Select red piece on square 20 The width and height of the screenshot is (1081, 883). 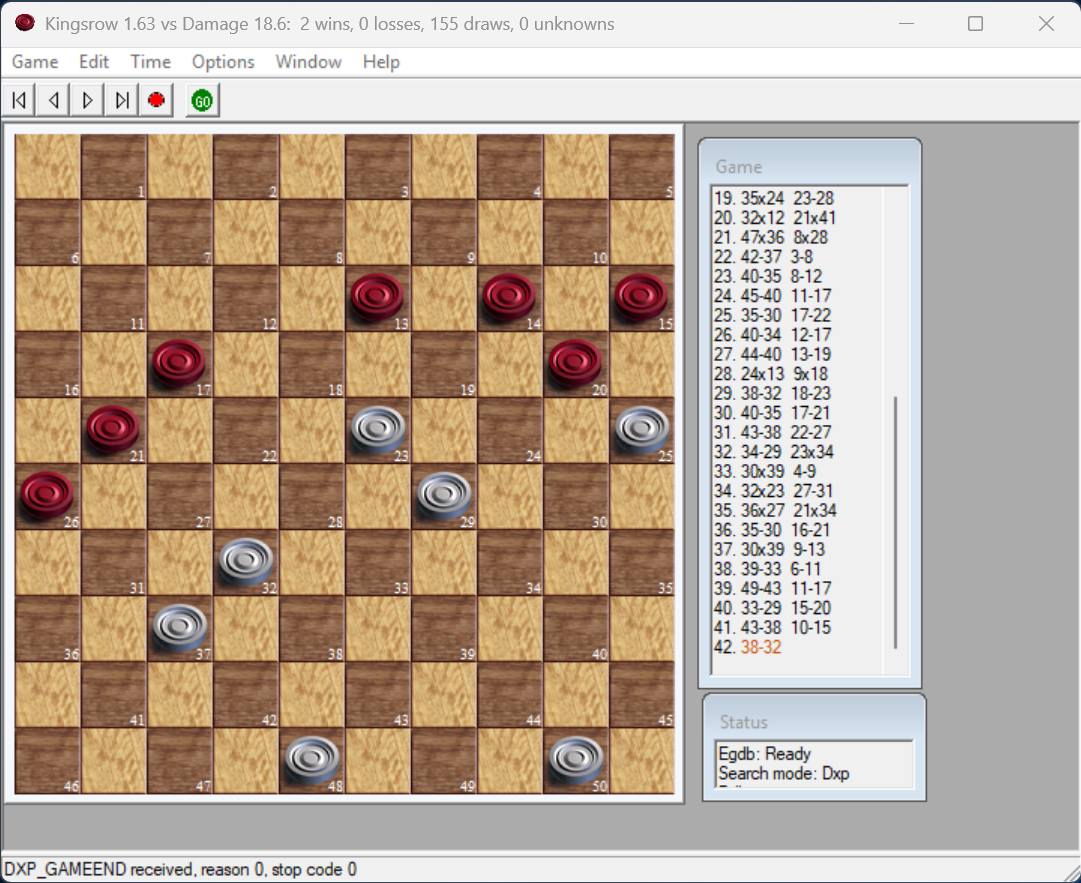point(575,363)
